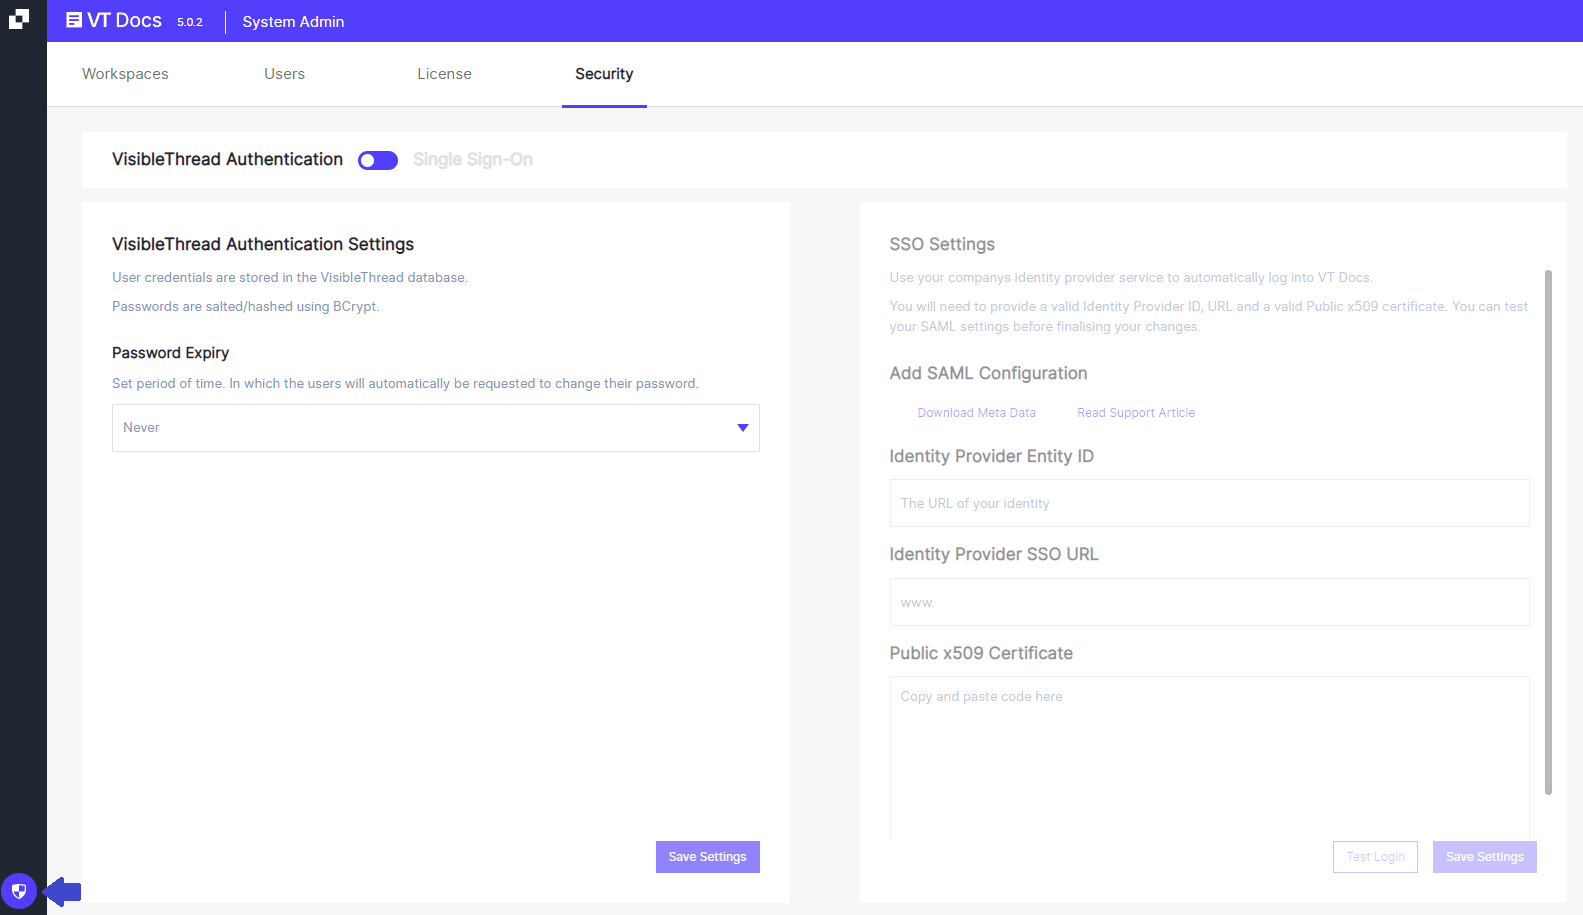Viewport: 1583px width, 915px height.
Task: Click the Single Sign-On label
Action: (x=473, y=160)
